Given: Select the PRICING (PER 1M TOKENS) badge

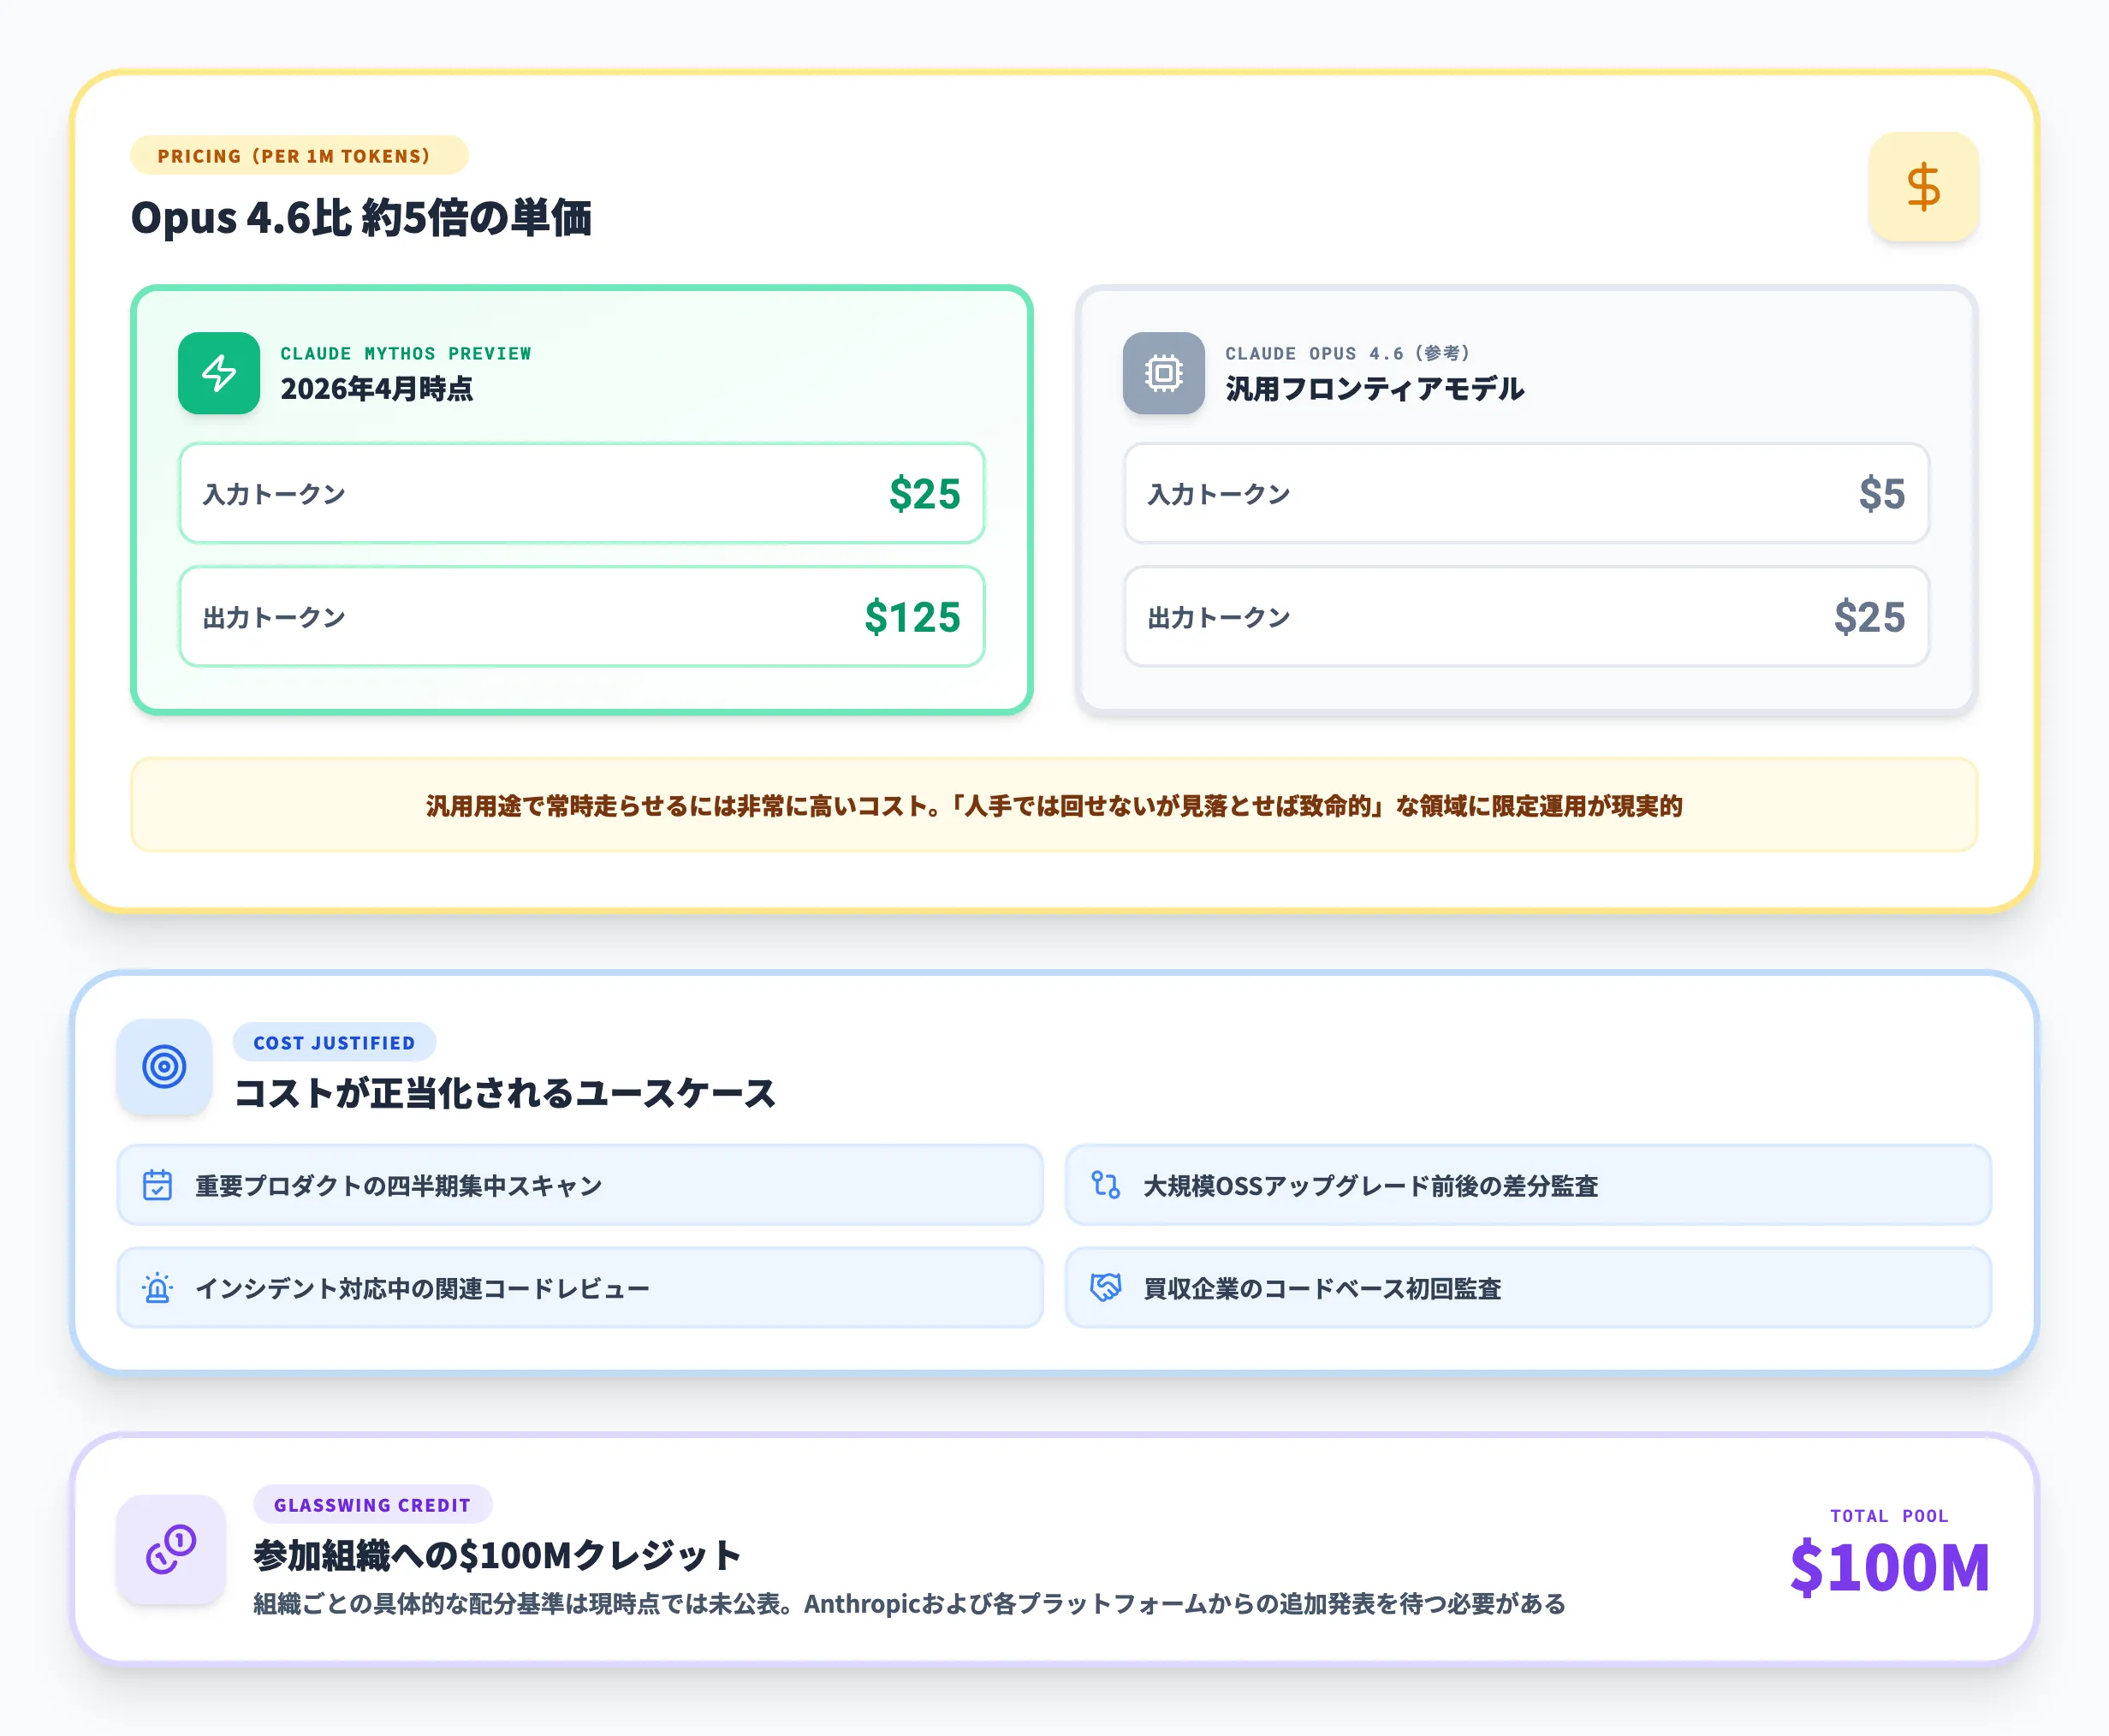Looking at the screenshot, I should 299,155.
